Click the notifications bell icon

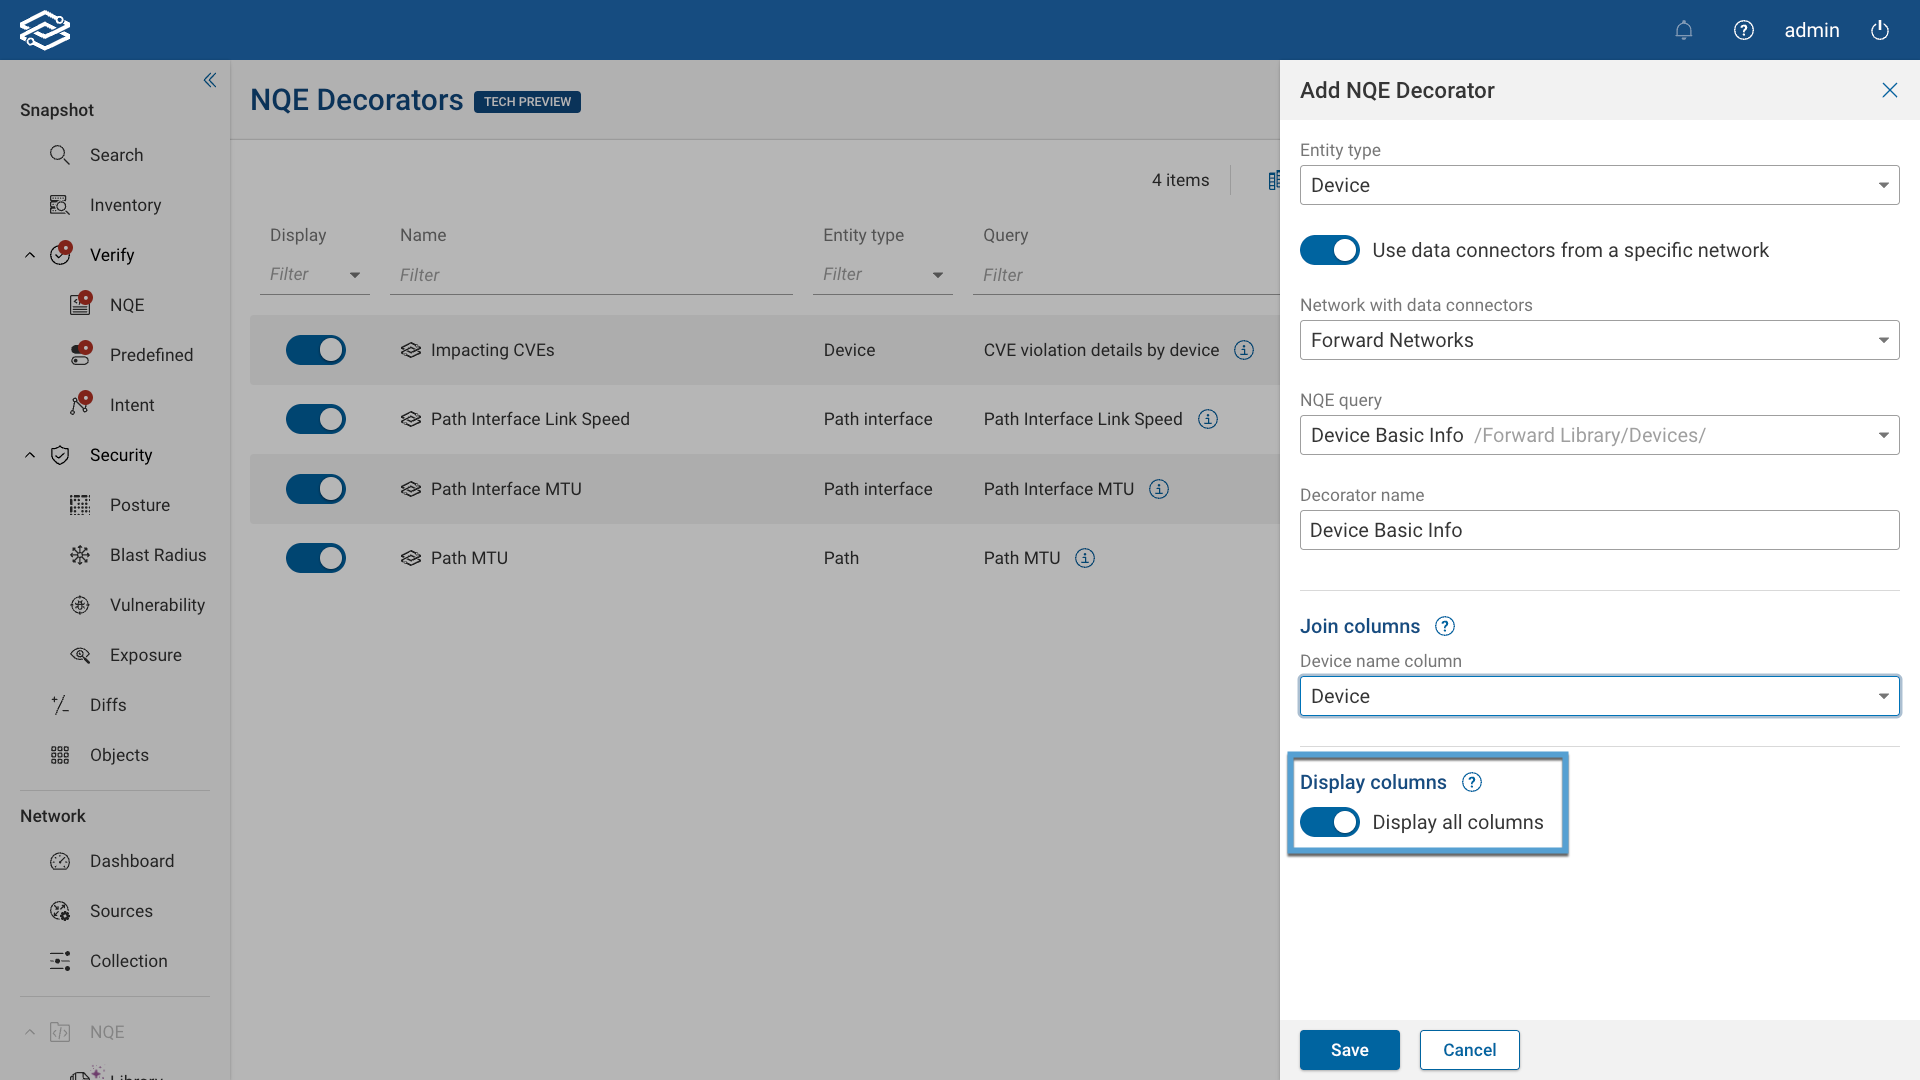coord(1684,30)
